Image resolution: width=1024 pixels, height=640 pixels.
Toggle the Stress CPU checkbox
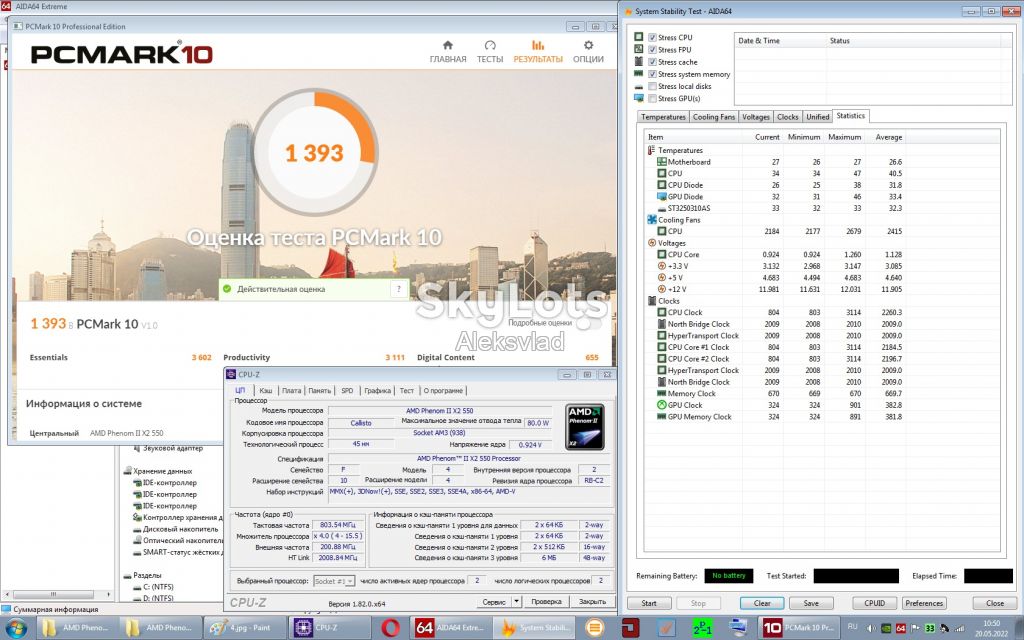click(652, 37)
